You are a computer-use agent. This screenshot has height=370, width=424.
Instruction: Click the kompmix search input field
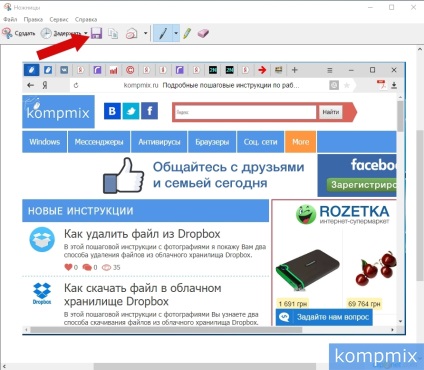[x=245, y=112]
